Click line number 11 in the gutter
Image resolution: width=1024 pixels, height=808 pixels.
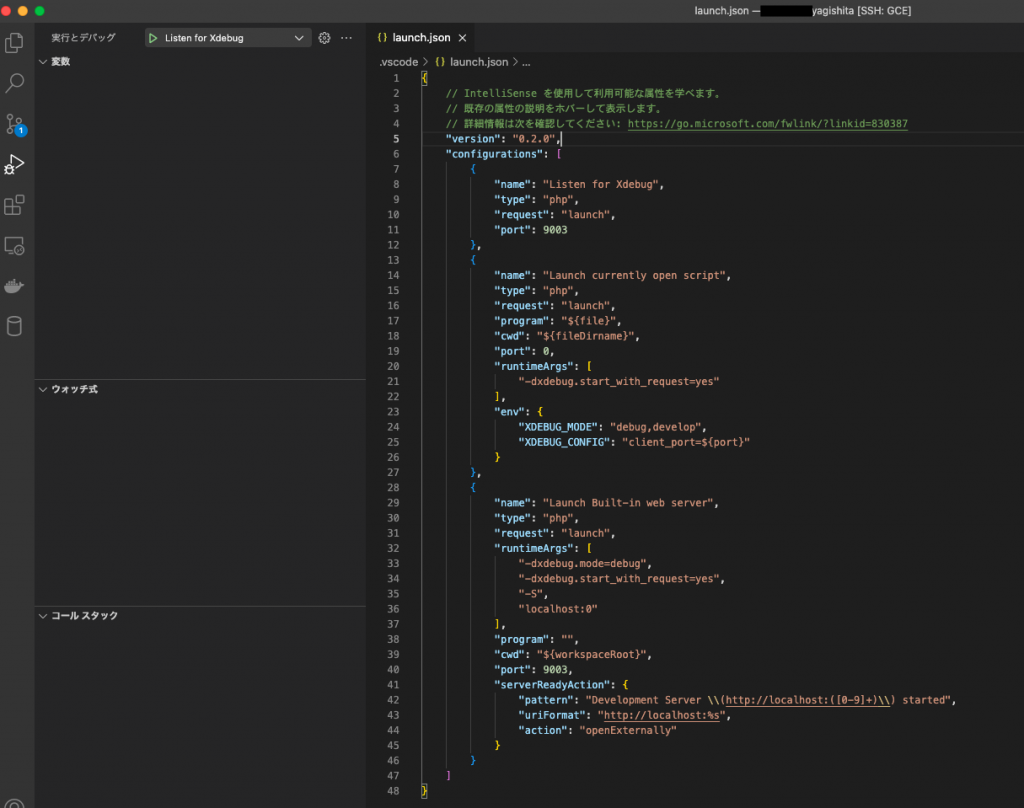pos(396,230)
